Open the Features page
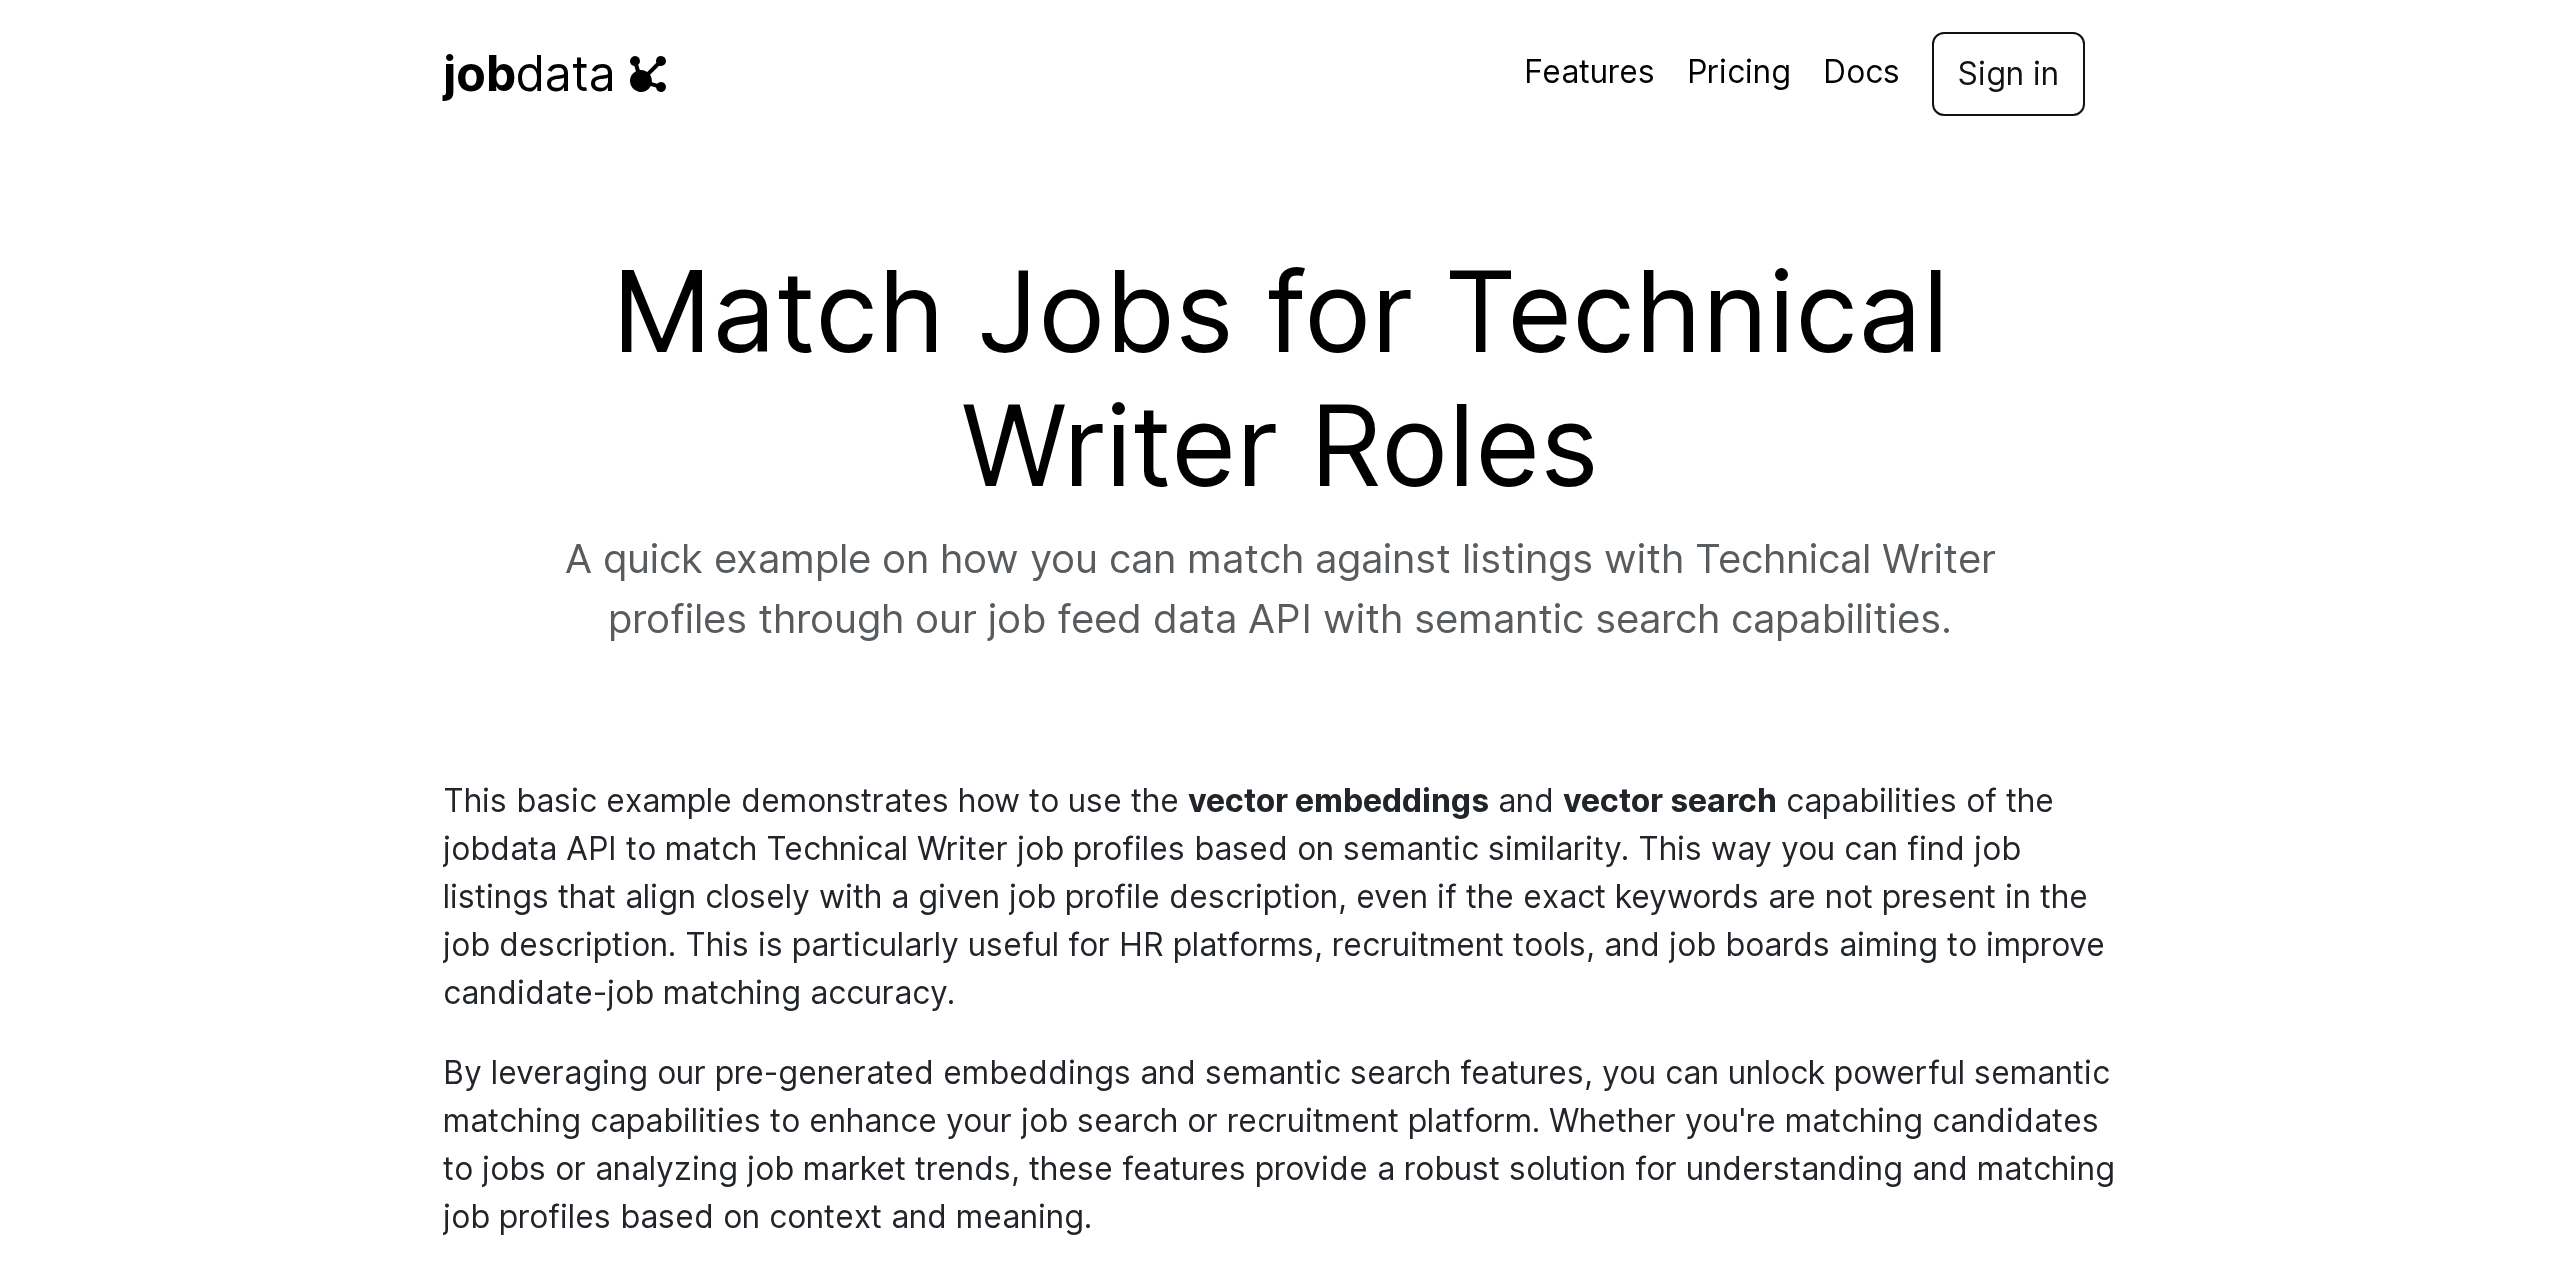 point(1588,72)
